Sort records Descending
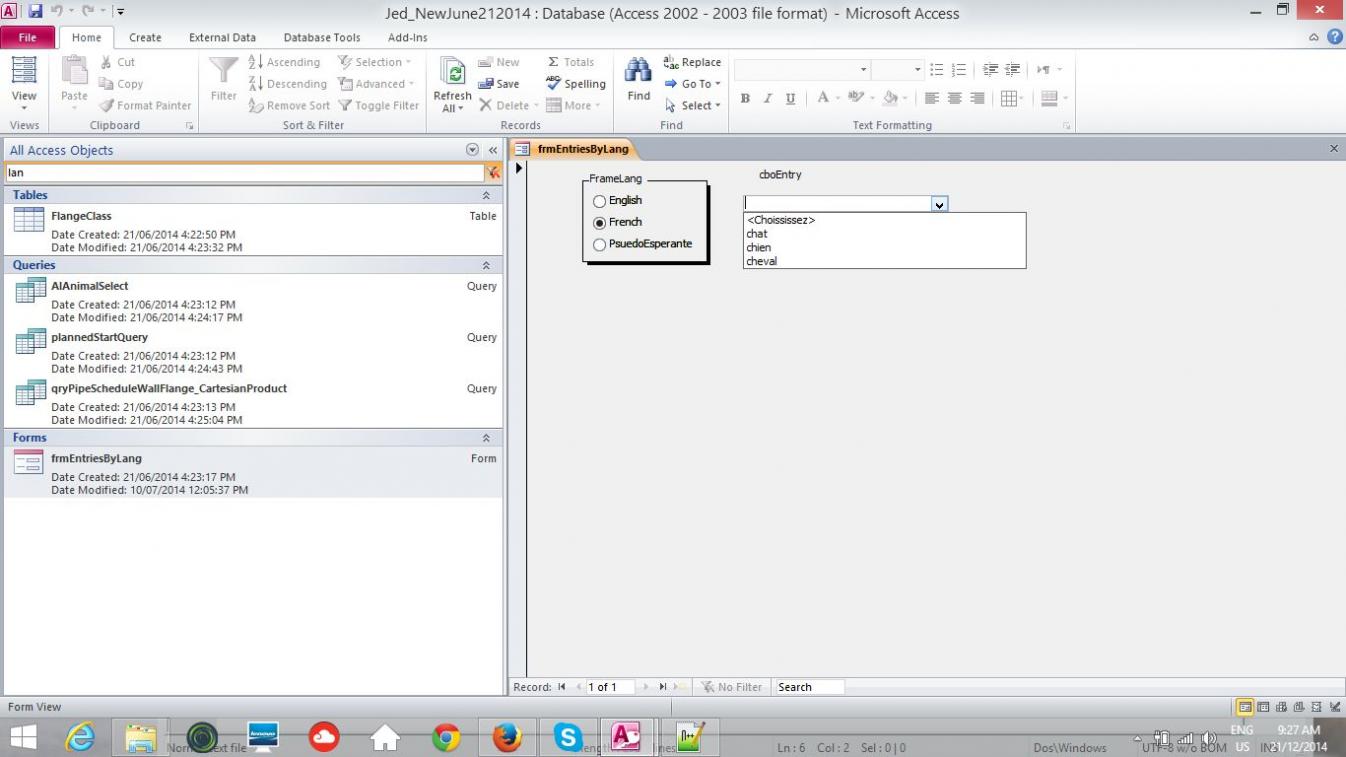Viewport: 1346px width, 757px height. pos(287,84)
